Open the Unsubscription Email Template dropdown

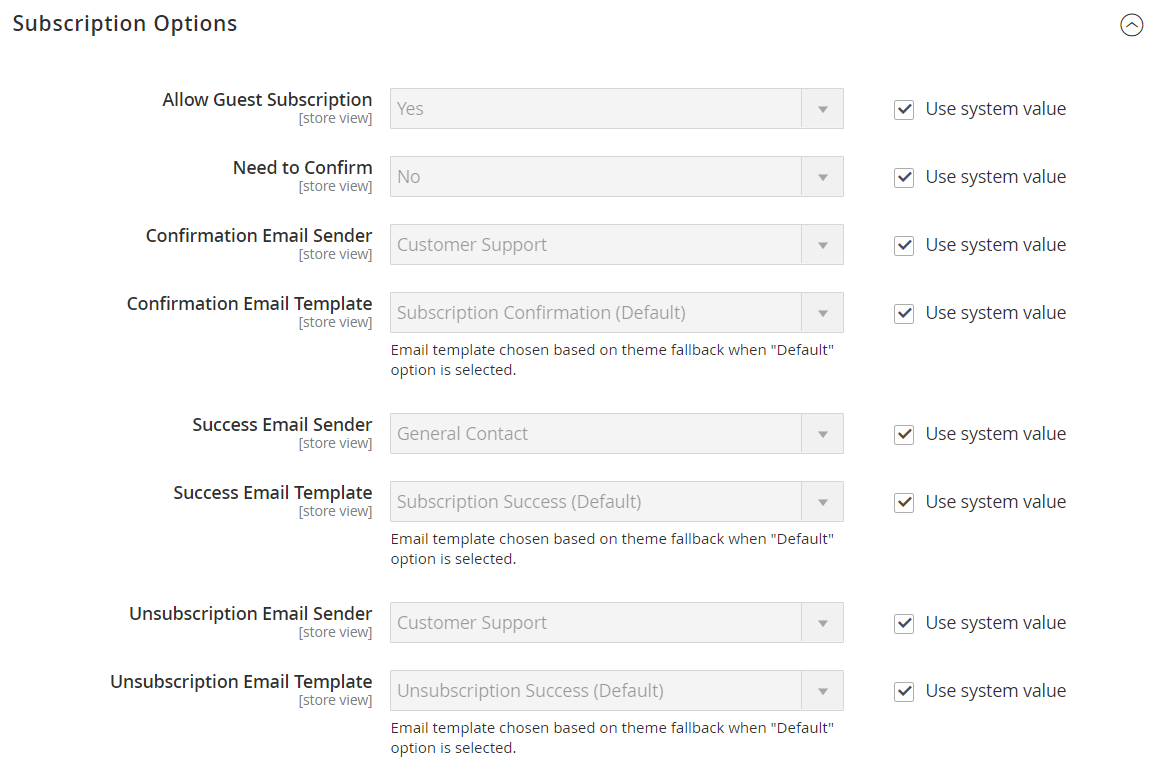(x=617, y=690)
